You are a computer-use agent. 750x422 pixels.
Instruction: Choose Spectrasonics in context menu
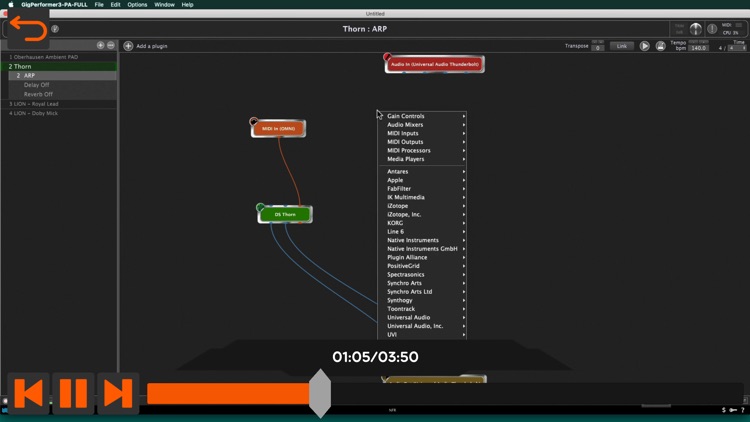pyautogui.click(x=422, y=275)
